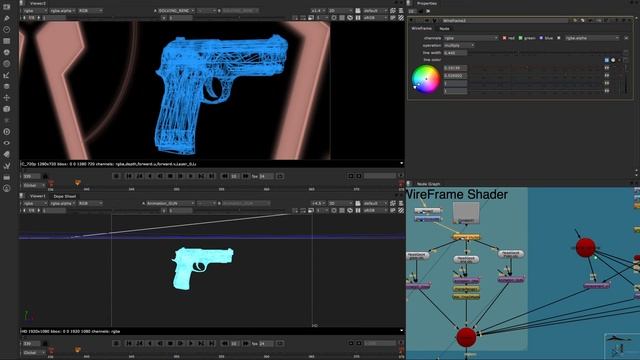Screen dimensions: 640x360
Task: Open the Image nodes toolbar icon
Action: point(7,7)
